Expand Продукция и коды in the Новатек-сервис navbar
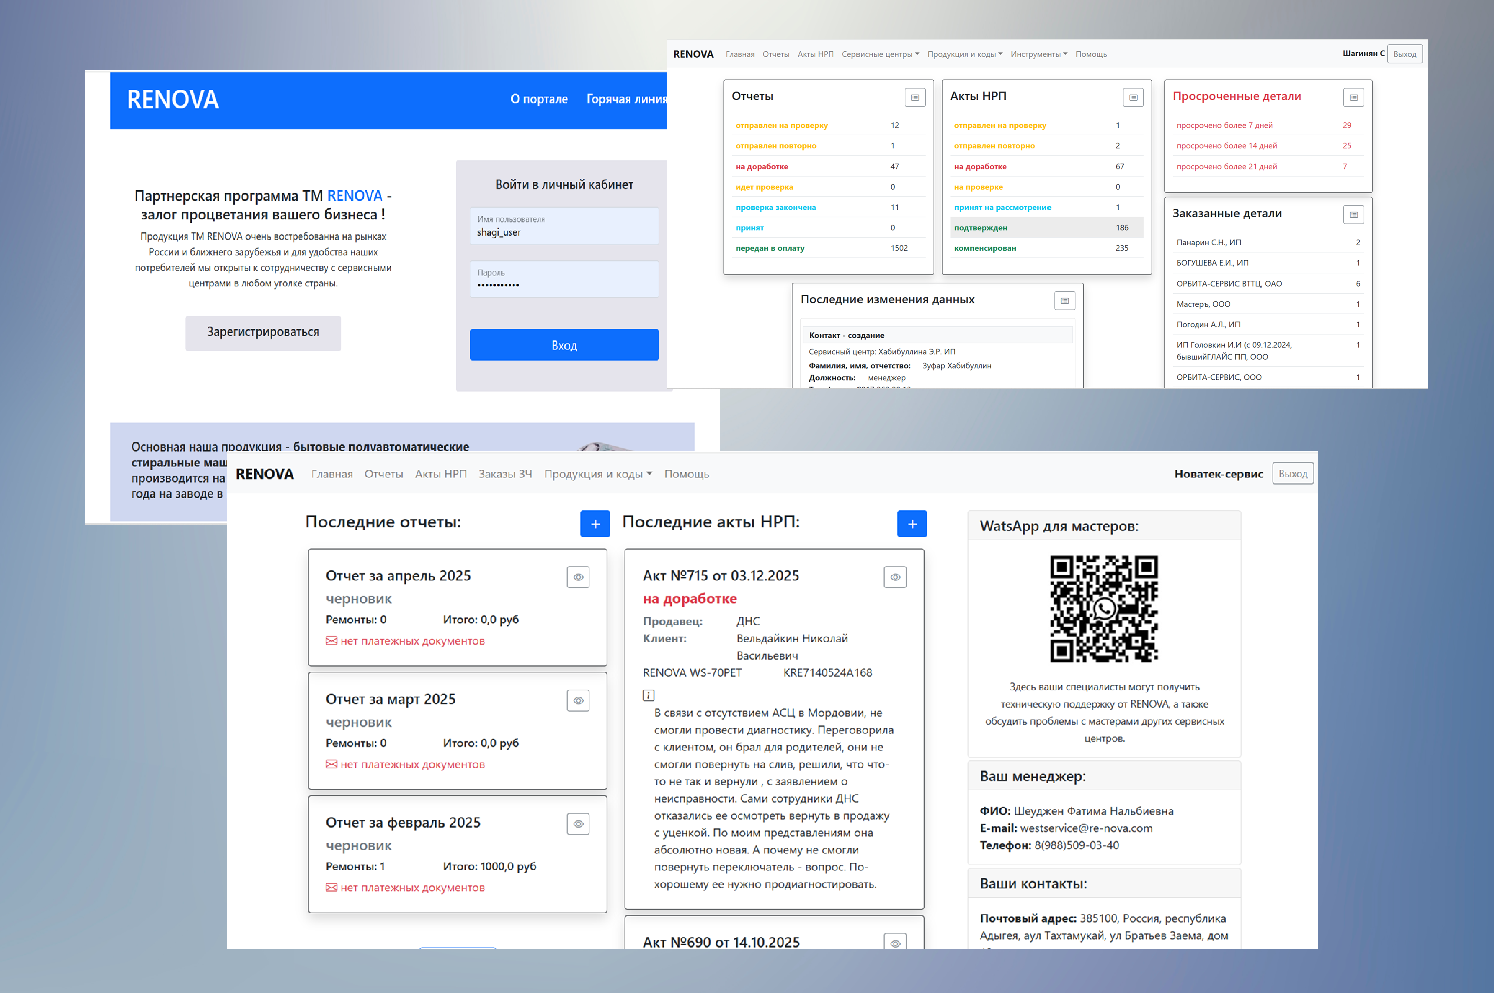This screenshot has width=1494, height=993. (598, 474)
